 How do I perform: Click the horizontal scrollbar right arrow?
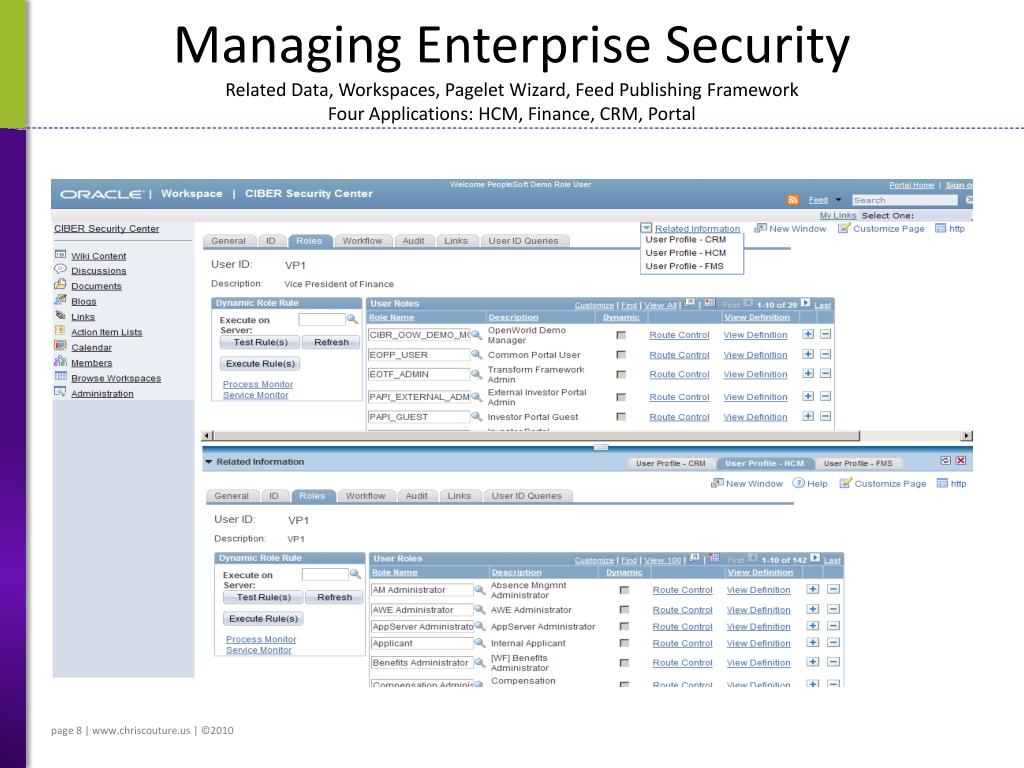click(967, 436)
